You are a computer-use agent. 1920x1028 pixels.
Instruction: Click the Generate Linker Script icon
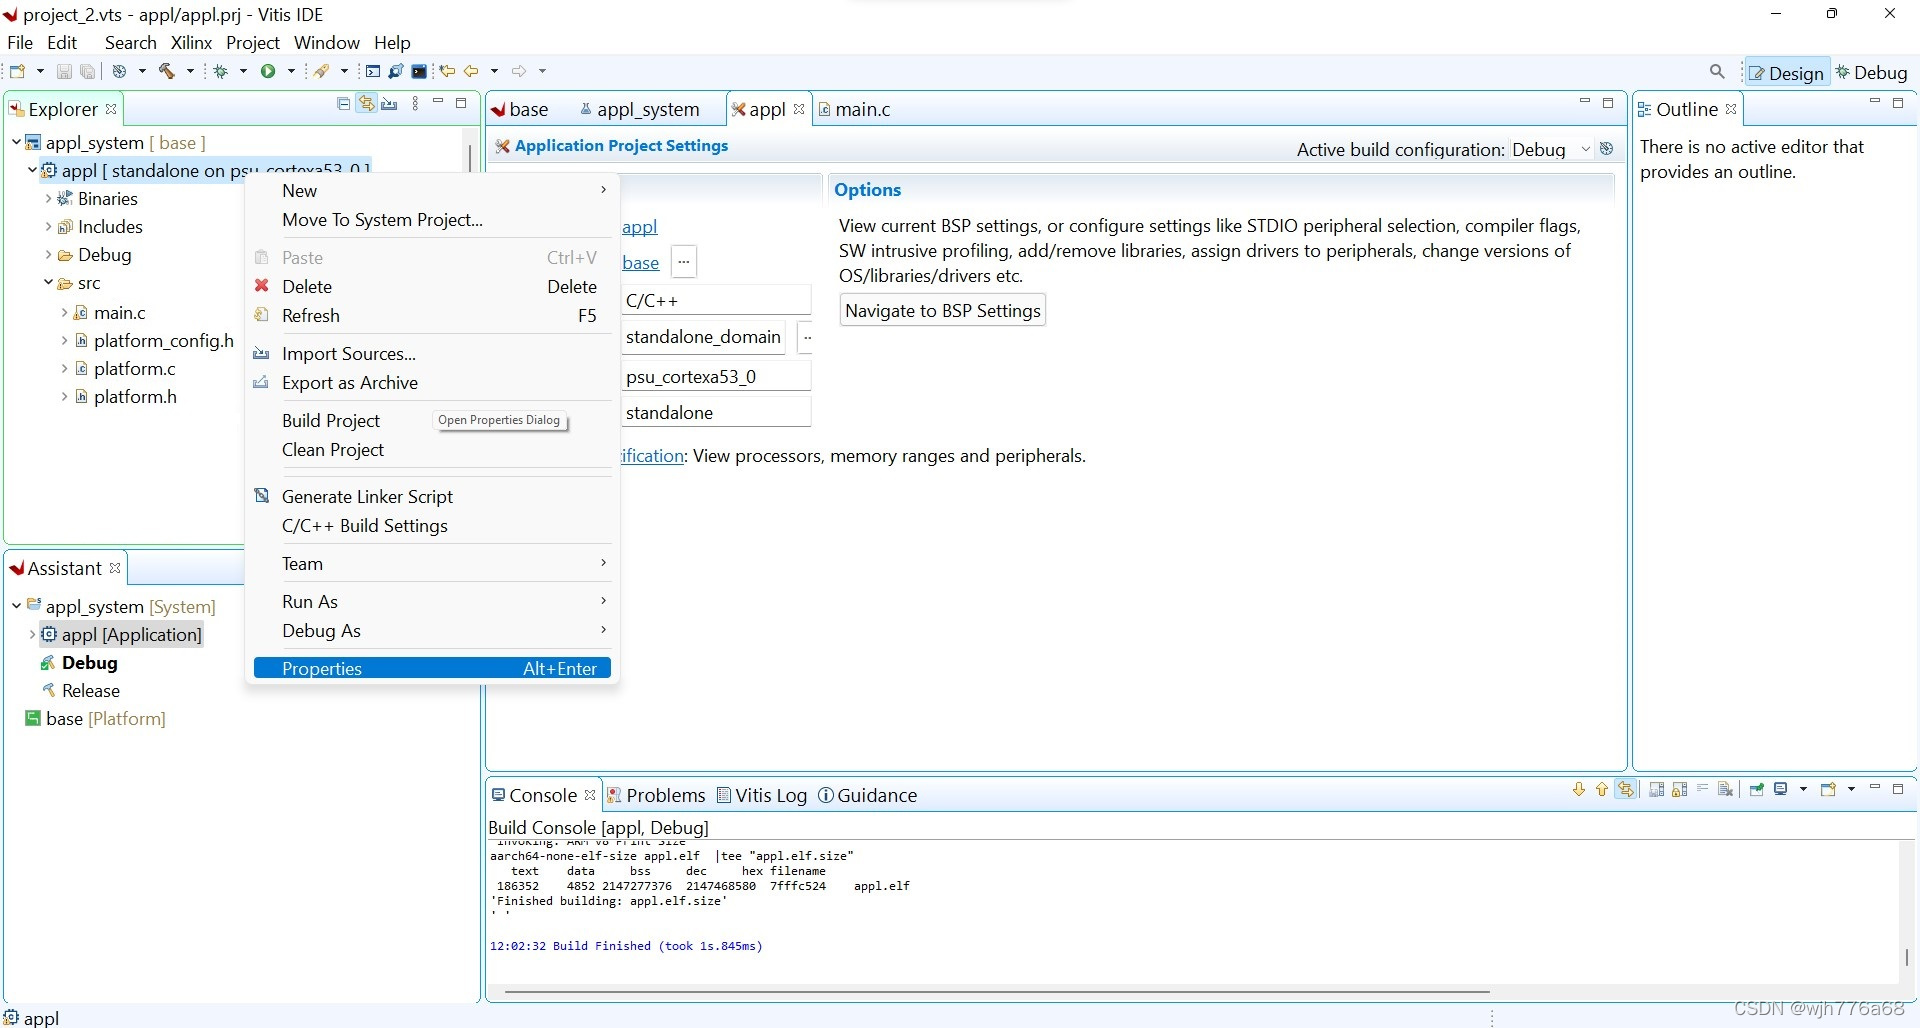(x=262, y=496)
